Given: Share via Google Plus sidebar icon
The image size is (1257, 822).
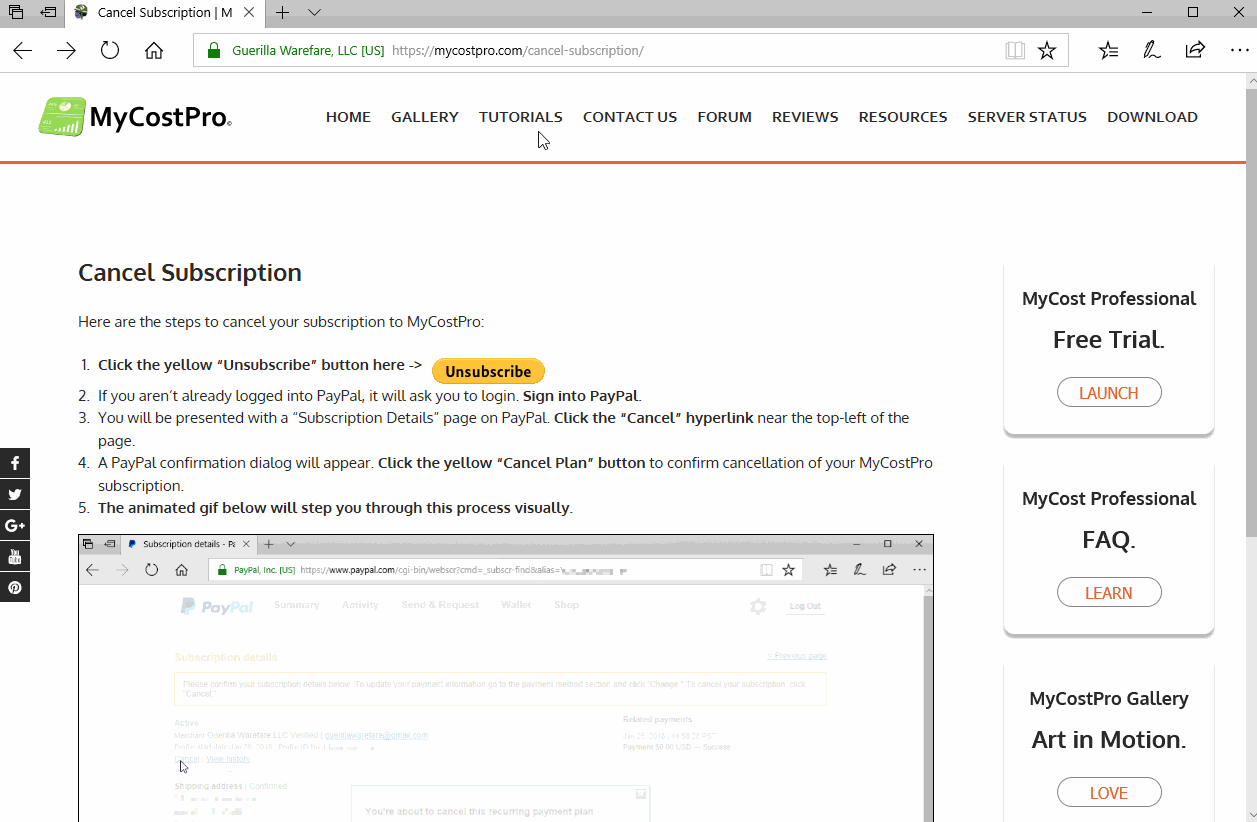Looking at the screenshot, I should tap(15, 525).
